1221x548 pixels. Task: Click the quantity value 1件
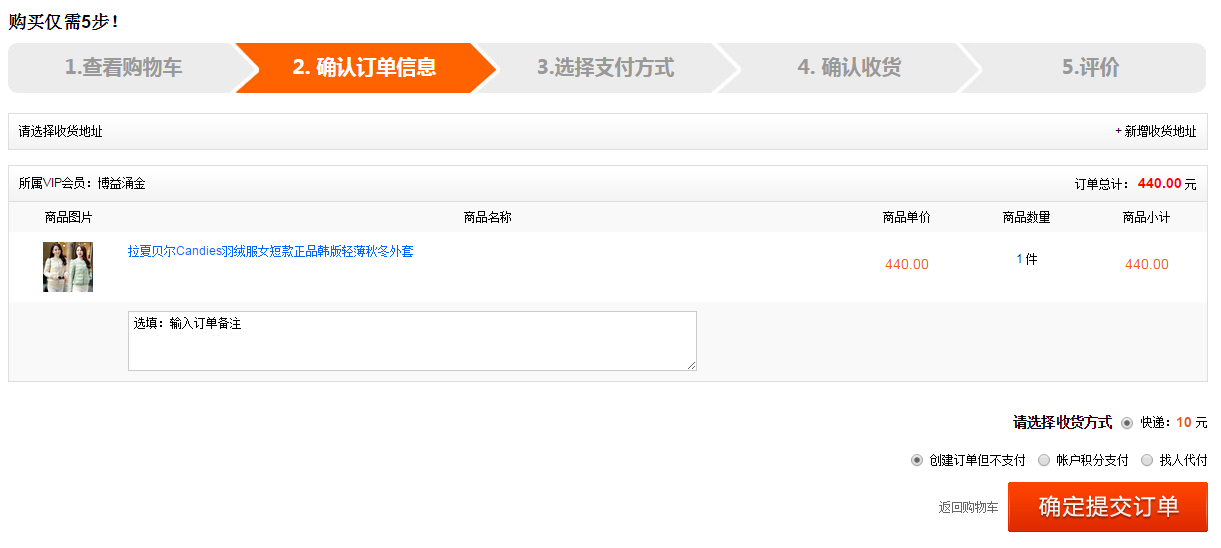point(1026,260)
